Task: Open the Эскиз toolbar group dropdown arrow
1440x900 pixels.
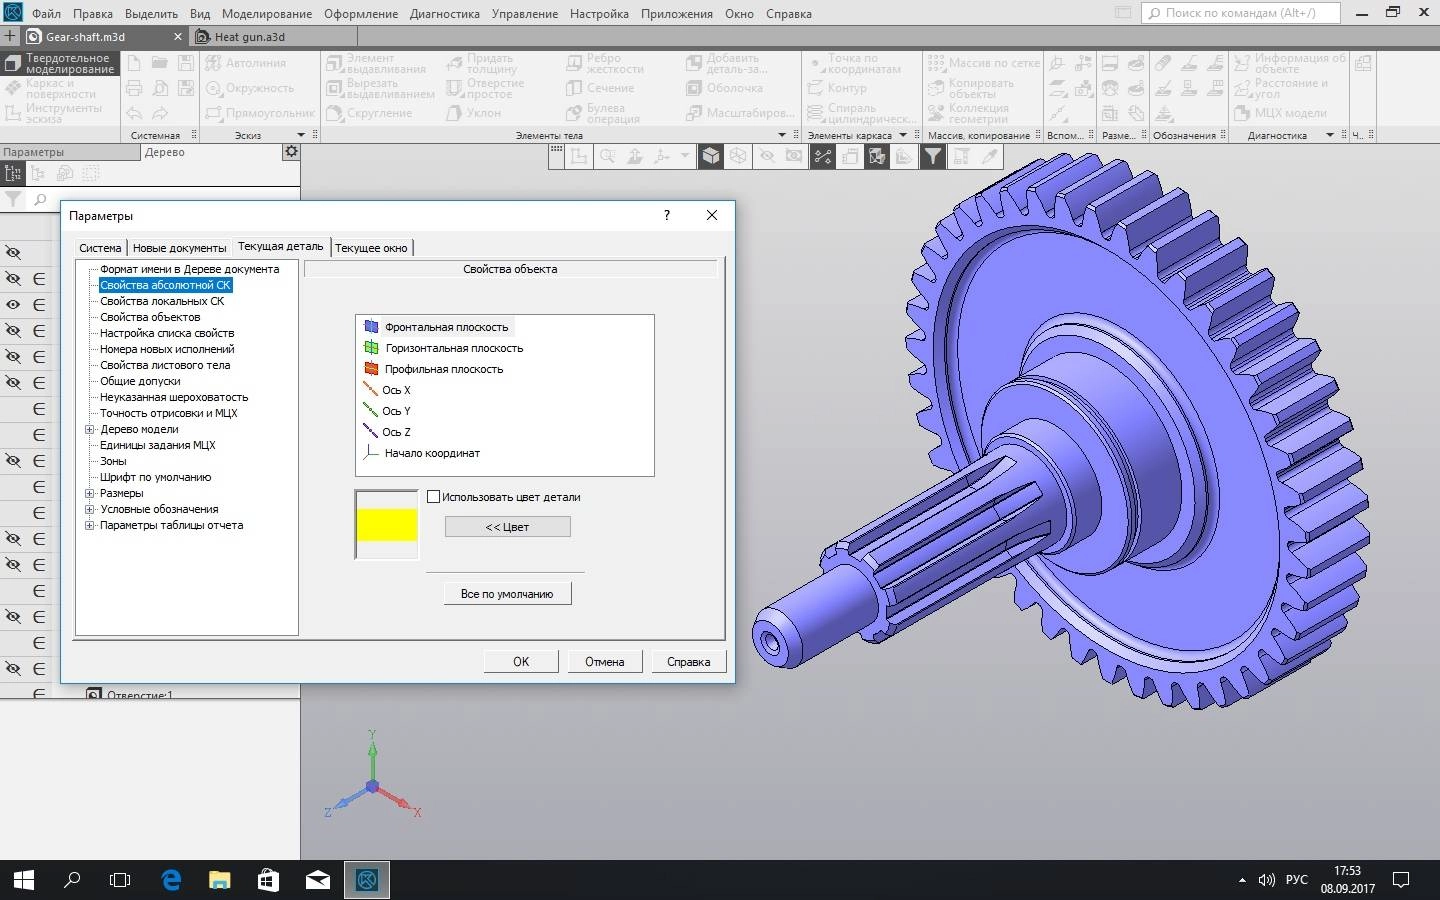Action: tap(301, 135)
